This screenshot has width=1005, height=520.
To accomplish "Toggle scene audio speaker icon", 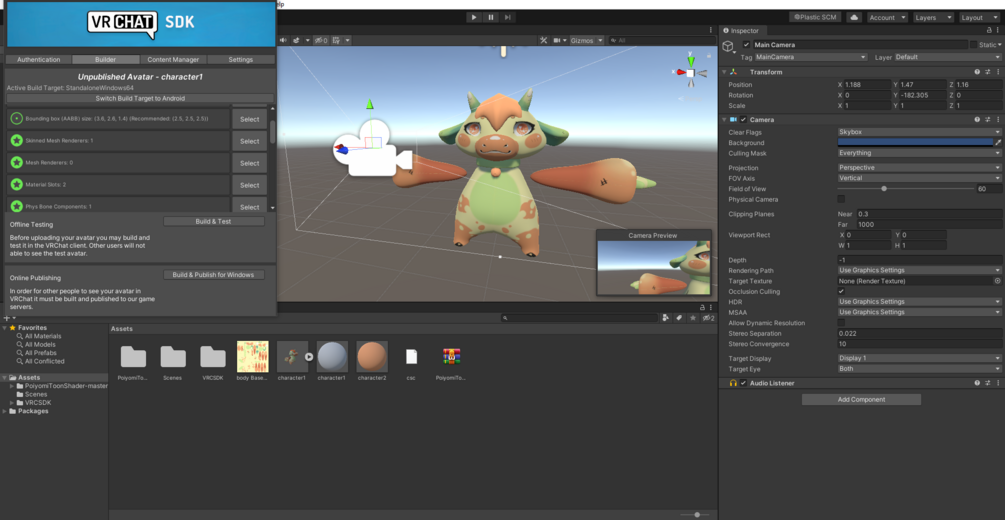I will point(283,40).
